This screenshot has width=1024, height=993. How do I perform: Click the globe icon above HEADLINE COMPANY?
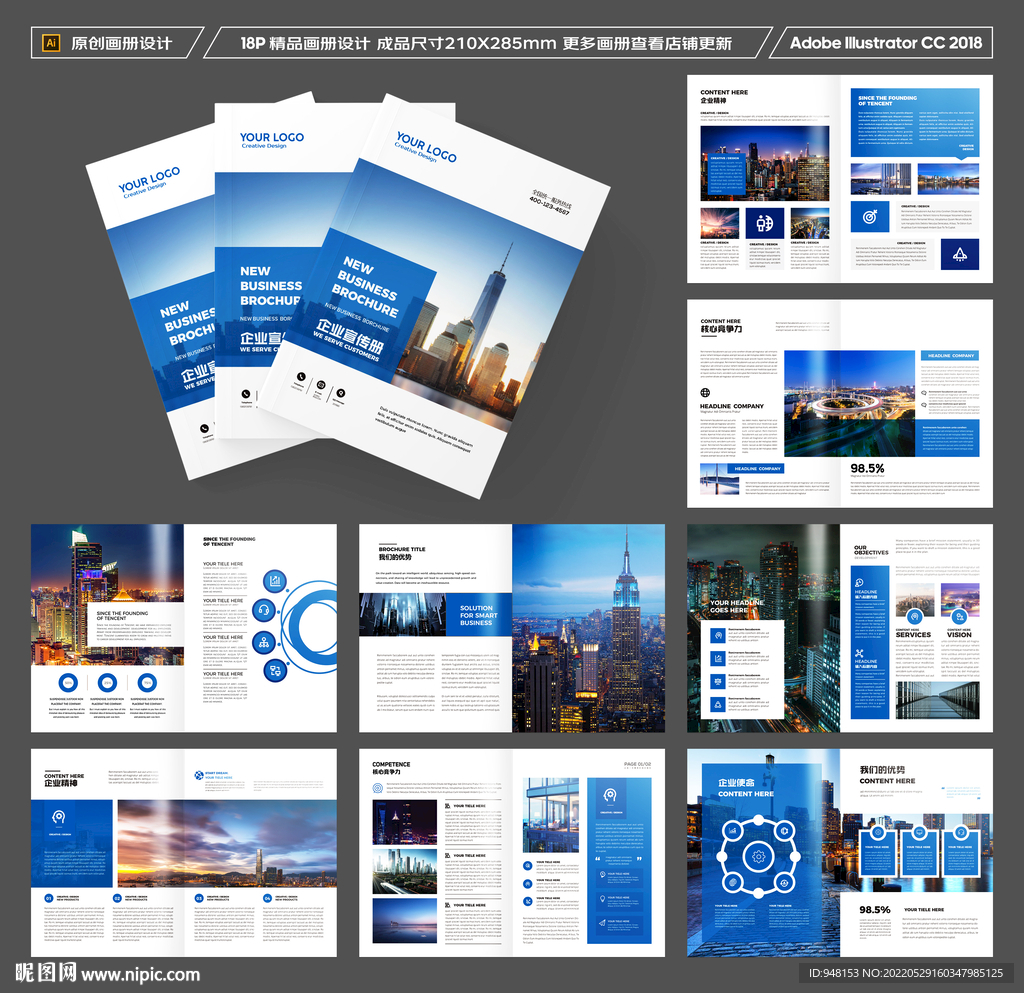click(705, 392)
